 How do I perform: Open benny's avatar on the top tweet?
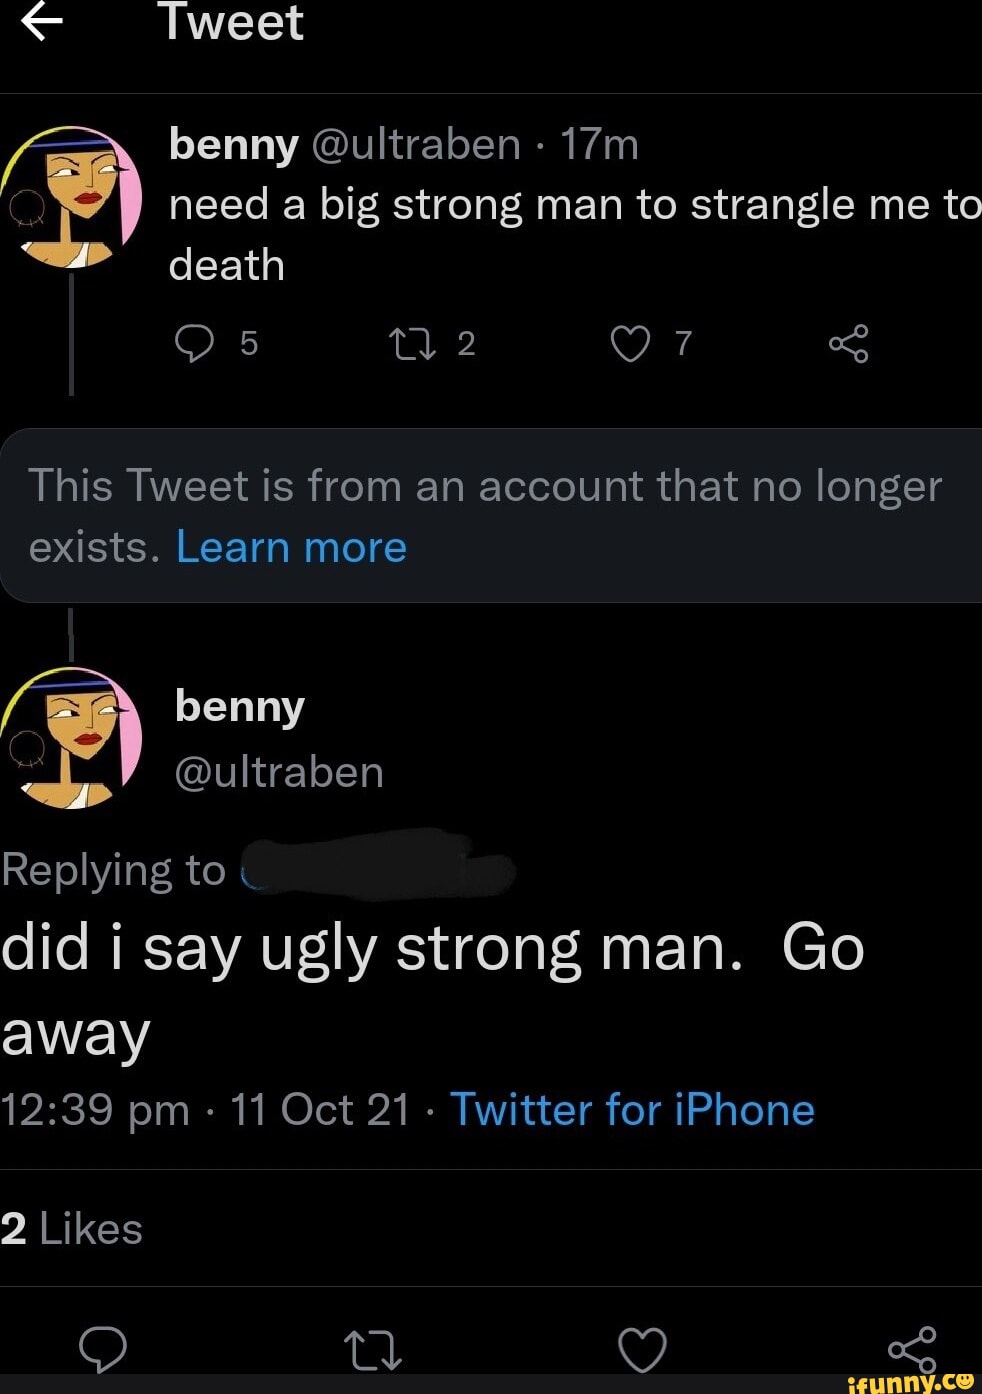74,197
